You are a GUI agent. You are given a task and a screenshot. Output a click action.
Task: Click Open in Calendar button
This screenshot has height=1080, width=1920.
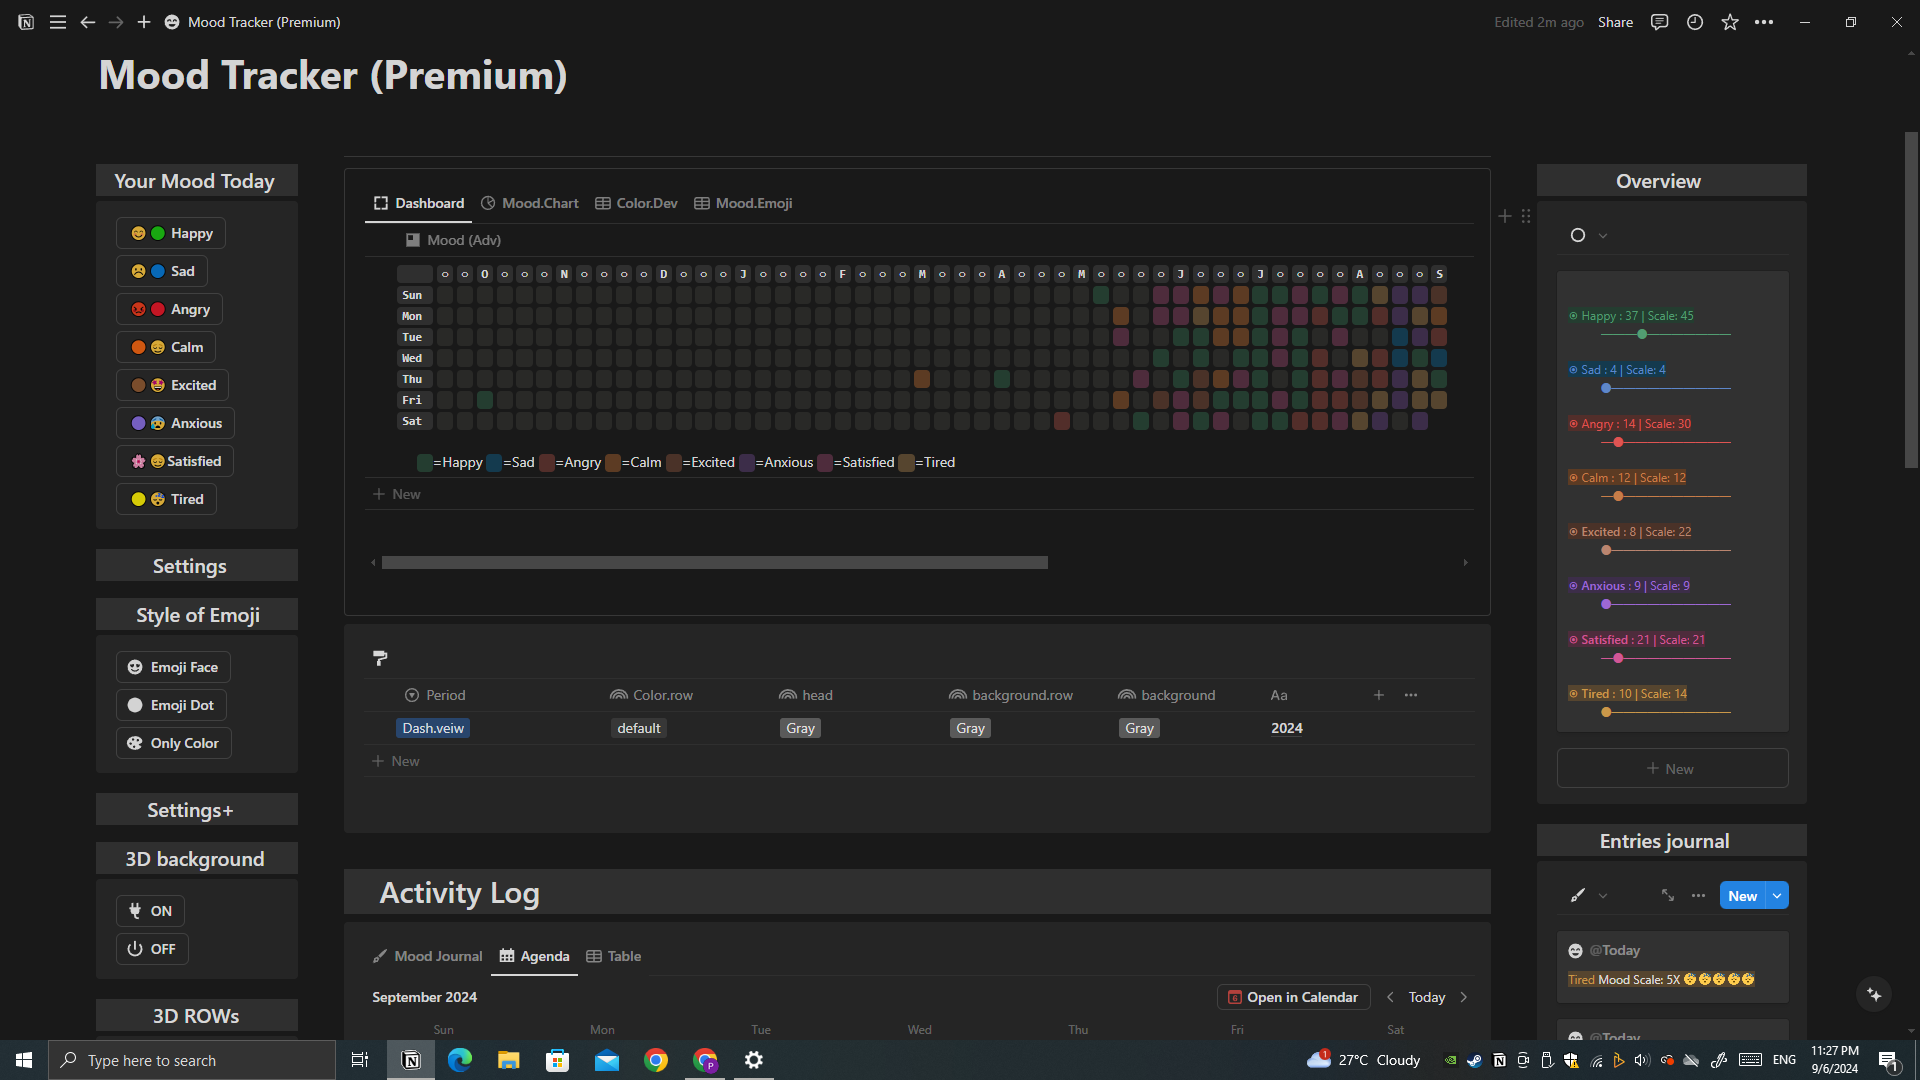pyautogui.click(x=1293, y=997)
